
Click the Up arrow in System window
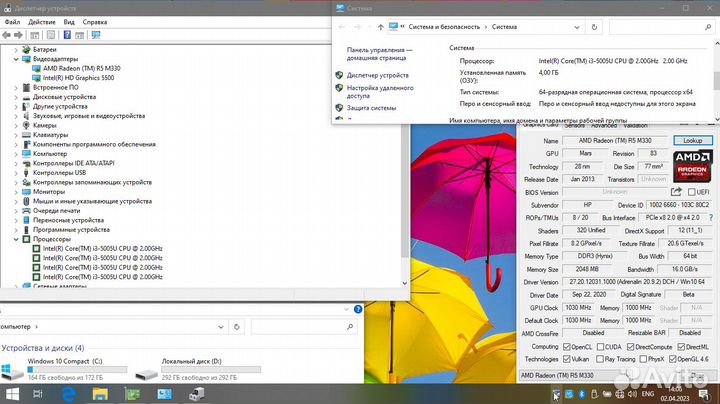[381, 27]
